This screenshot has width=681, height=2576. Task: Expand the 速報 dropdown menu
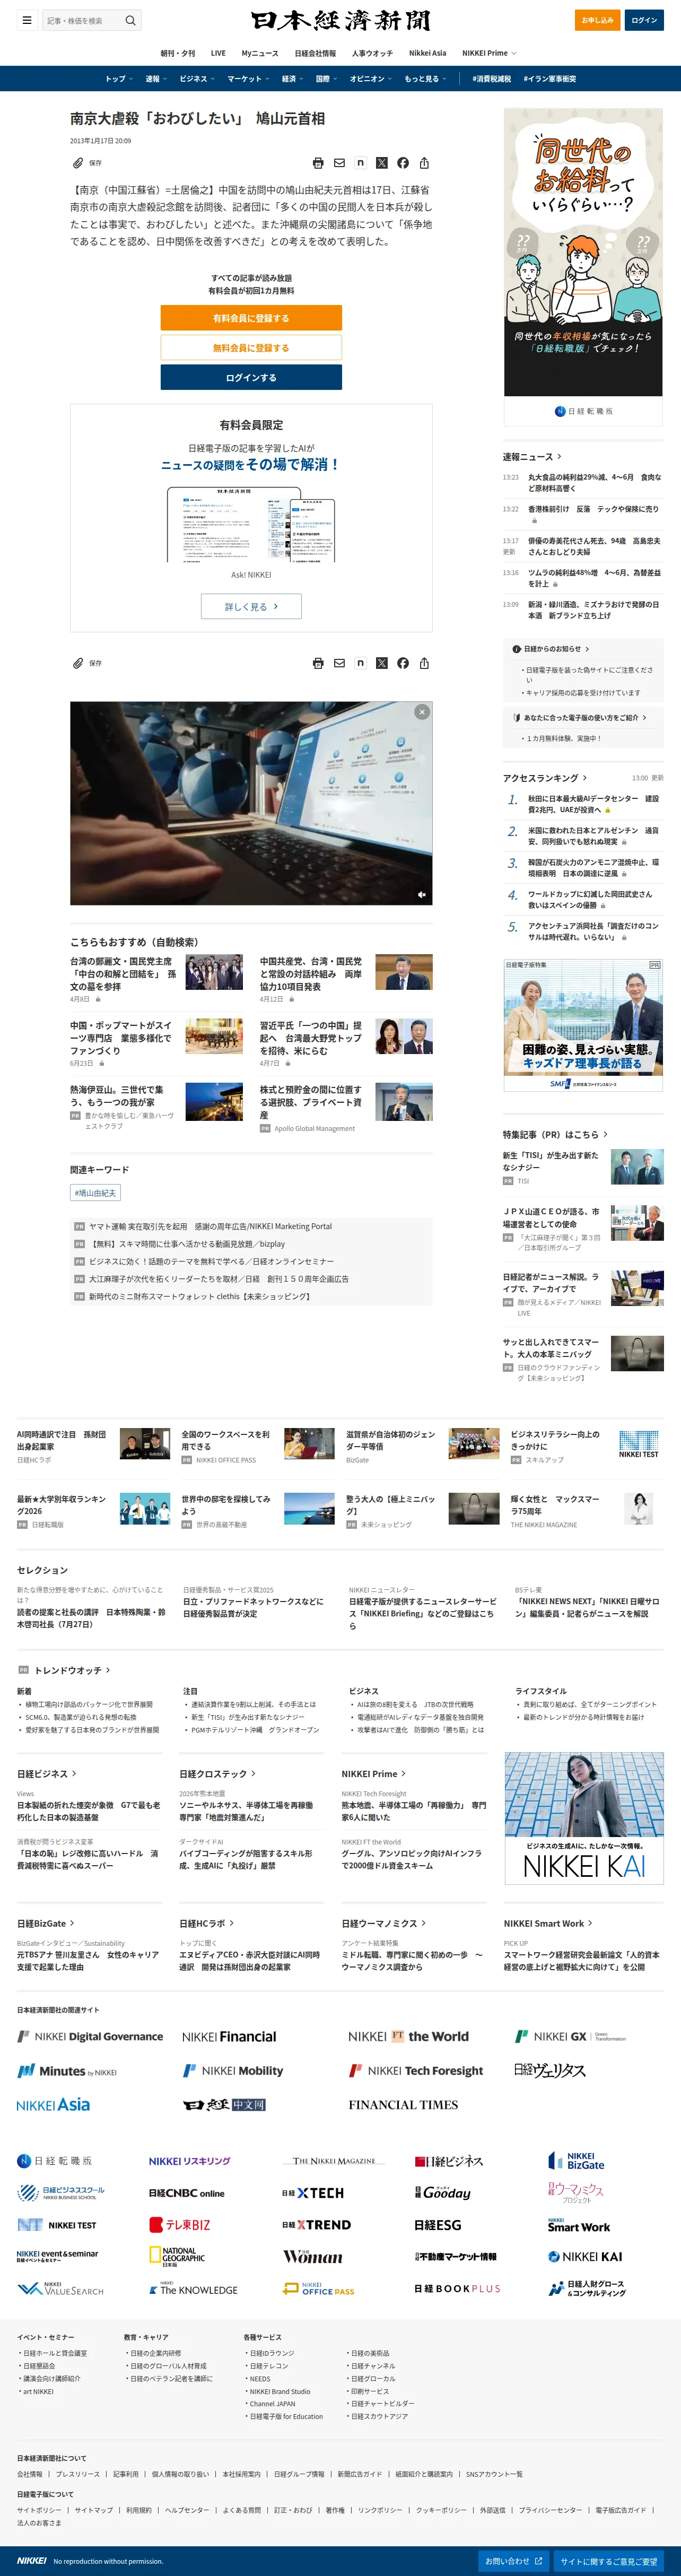pyautogui.click(x=156, y=79)
